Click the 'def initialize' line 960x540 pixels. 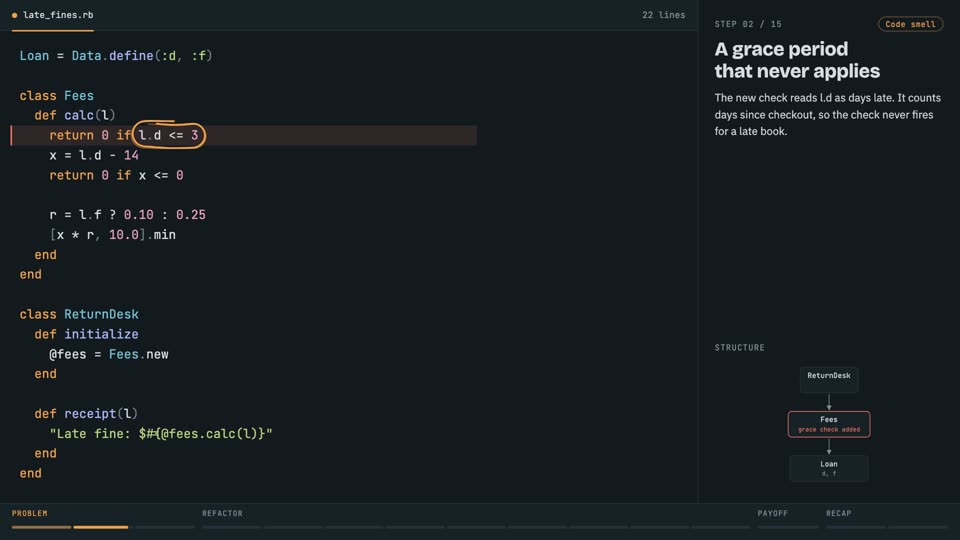86,334
